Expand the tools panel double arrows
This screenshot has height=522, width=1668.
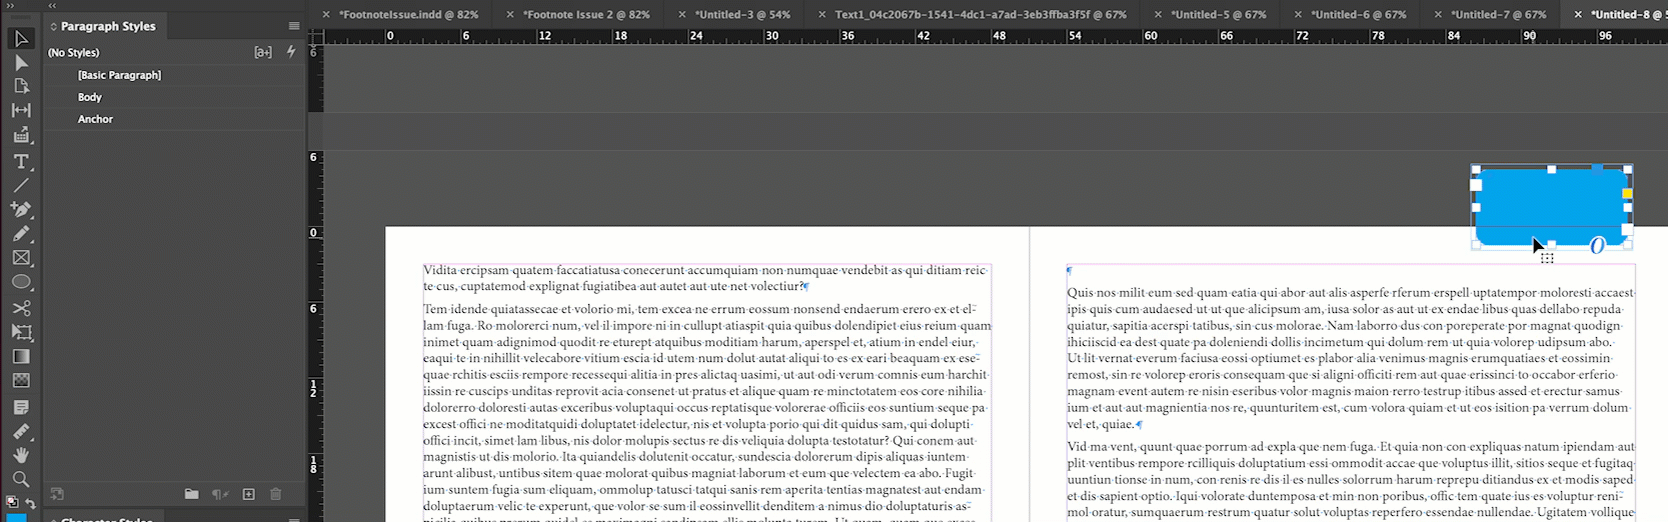[x=11, y=5]
